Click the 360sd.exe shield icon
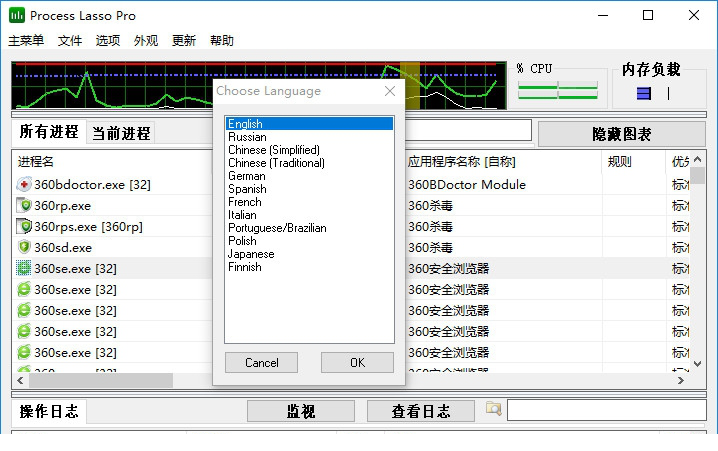This screenshot has height=451, width=718. (24, 247)
